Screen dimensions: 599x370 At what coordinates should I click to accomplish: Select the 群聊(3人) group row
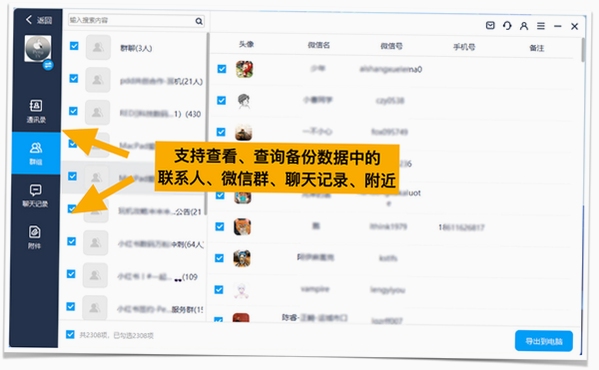click(136, 47)
